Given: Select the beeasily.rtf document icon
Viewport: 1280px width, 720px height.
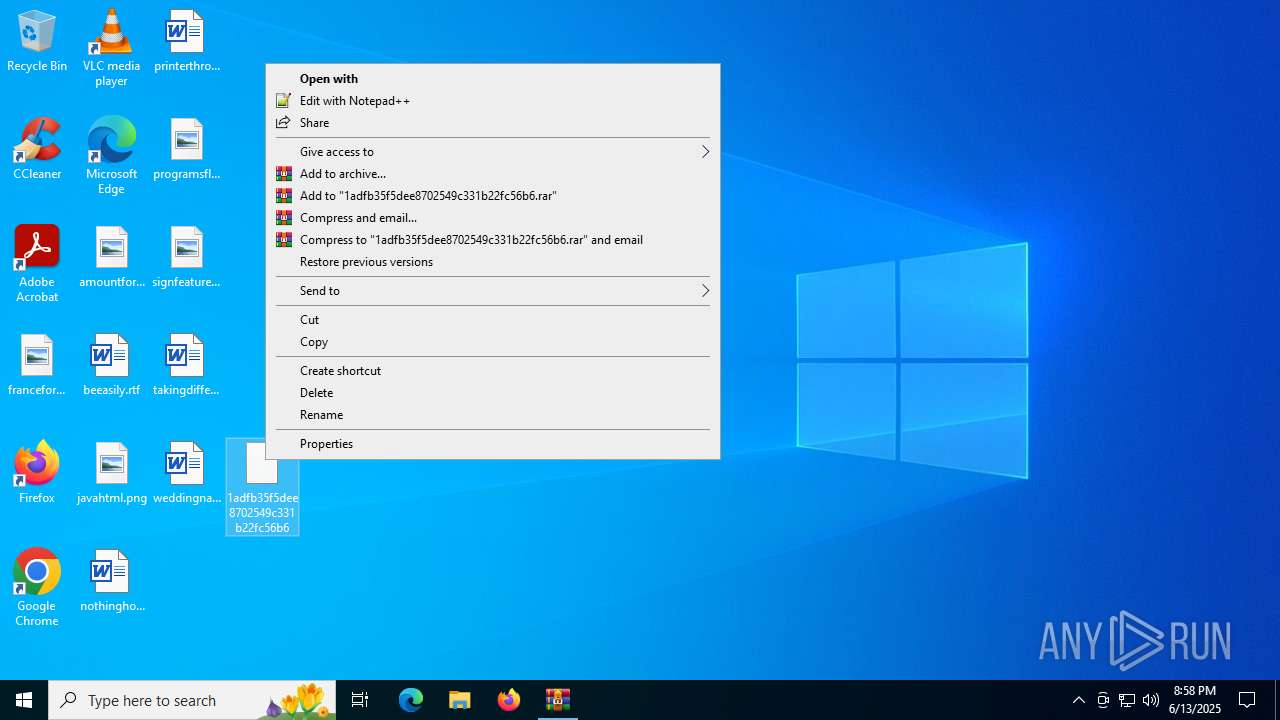Looking at the screenshot, I should coord(111,366).
